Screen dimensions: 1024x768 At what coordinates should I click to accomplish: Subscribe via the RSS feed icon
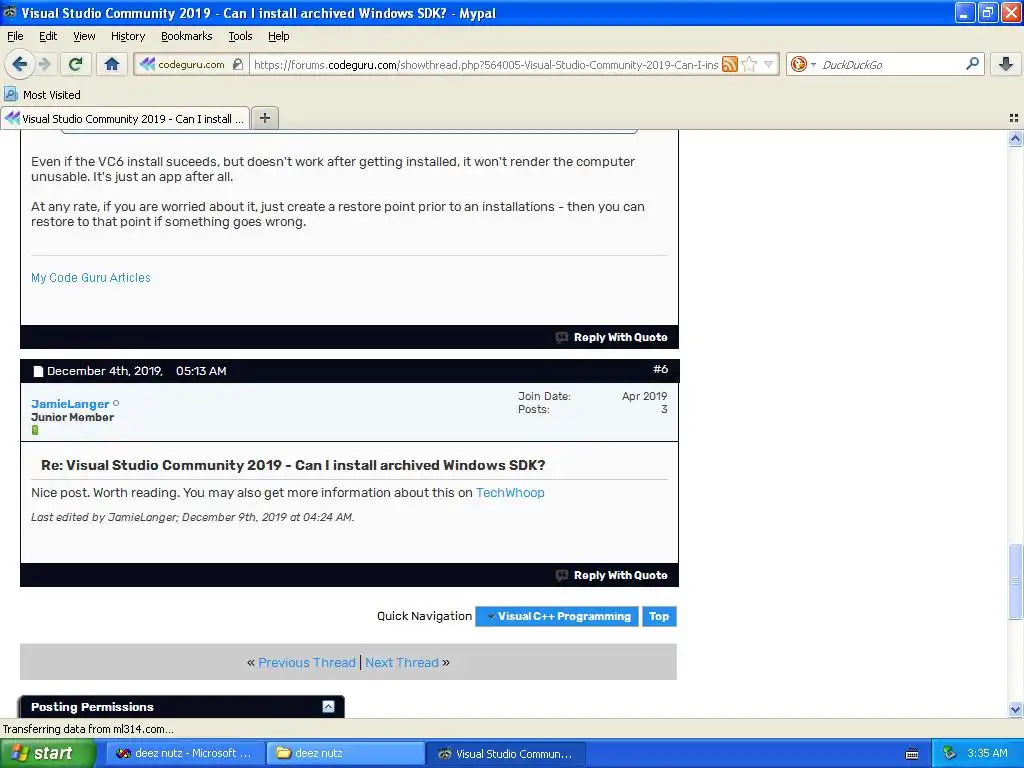point(729,64)
